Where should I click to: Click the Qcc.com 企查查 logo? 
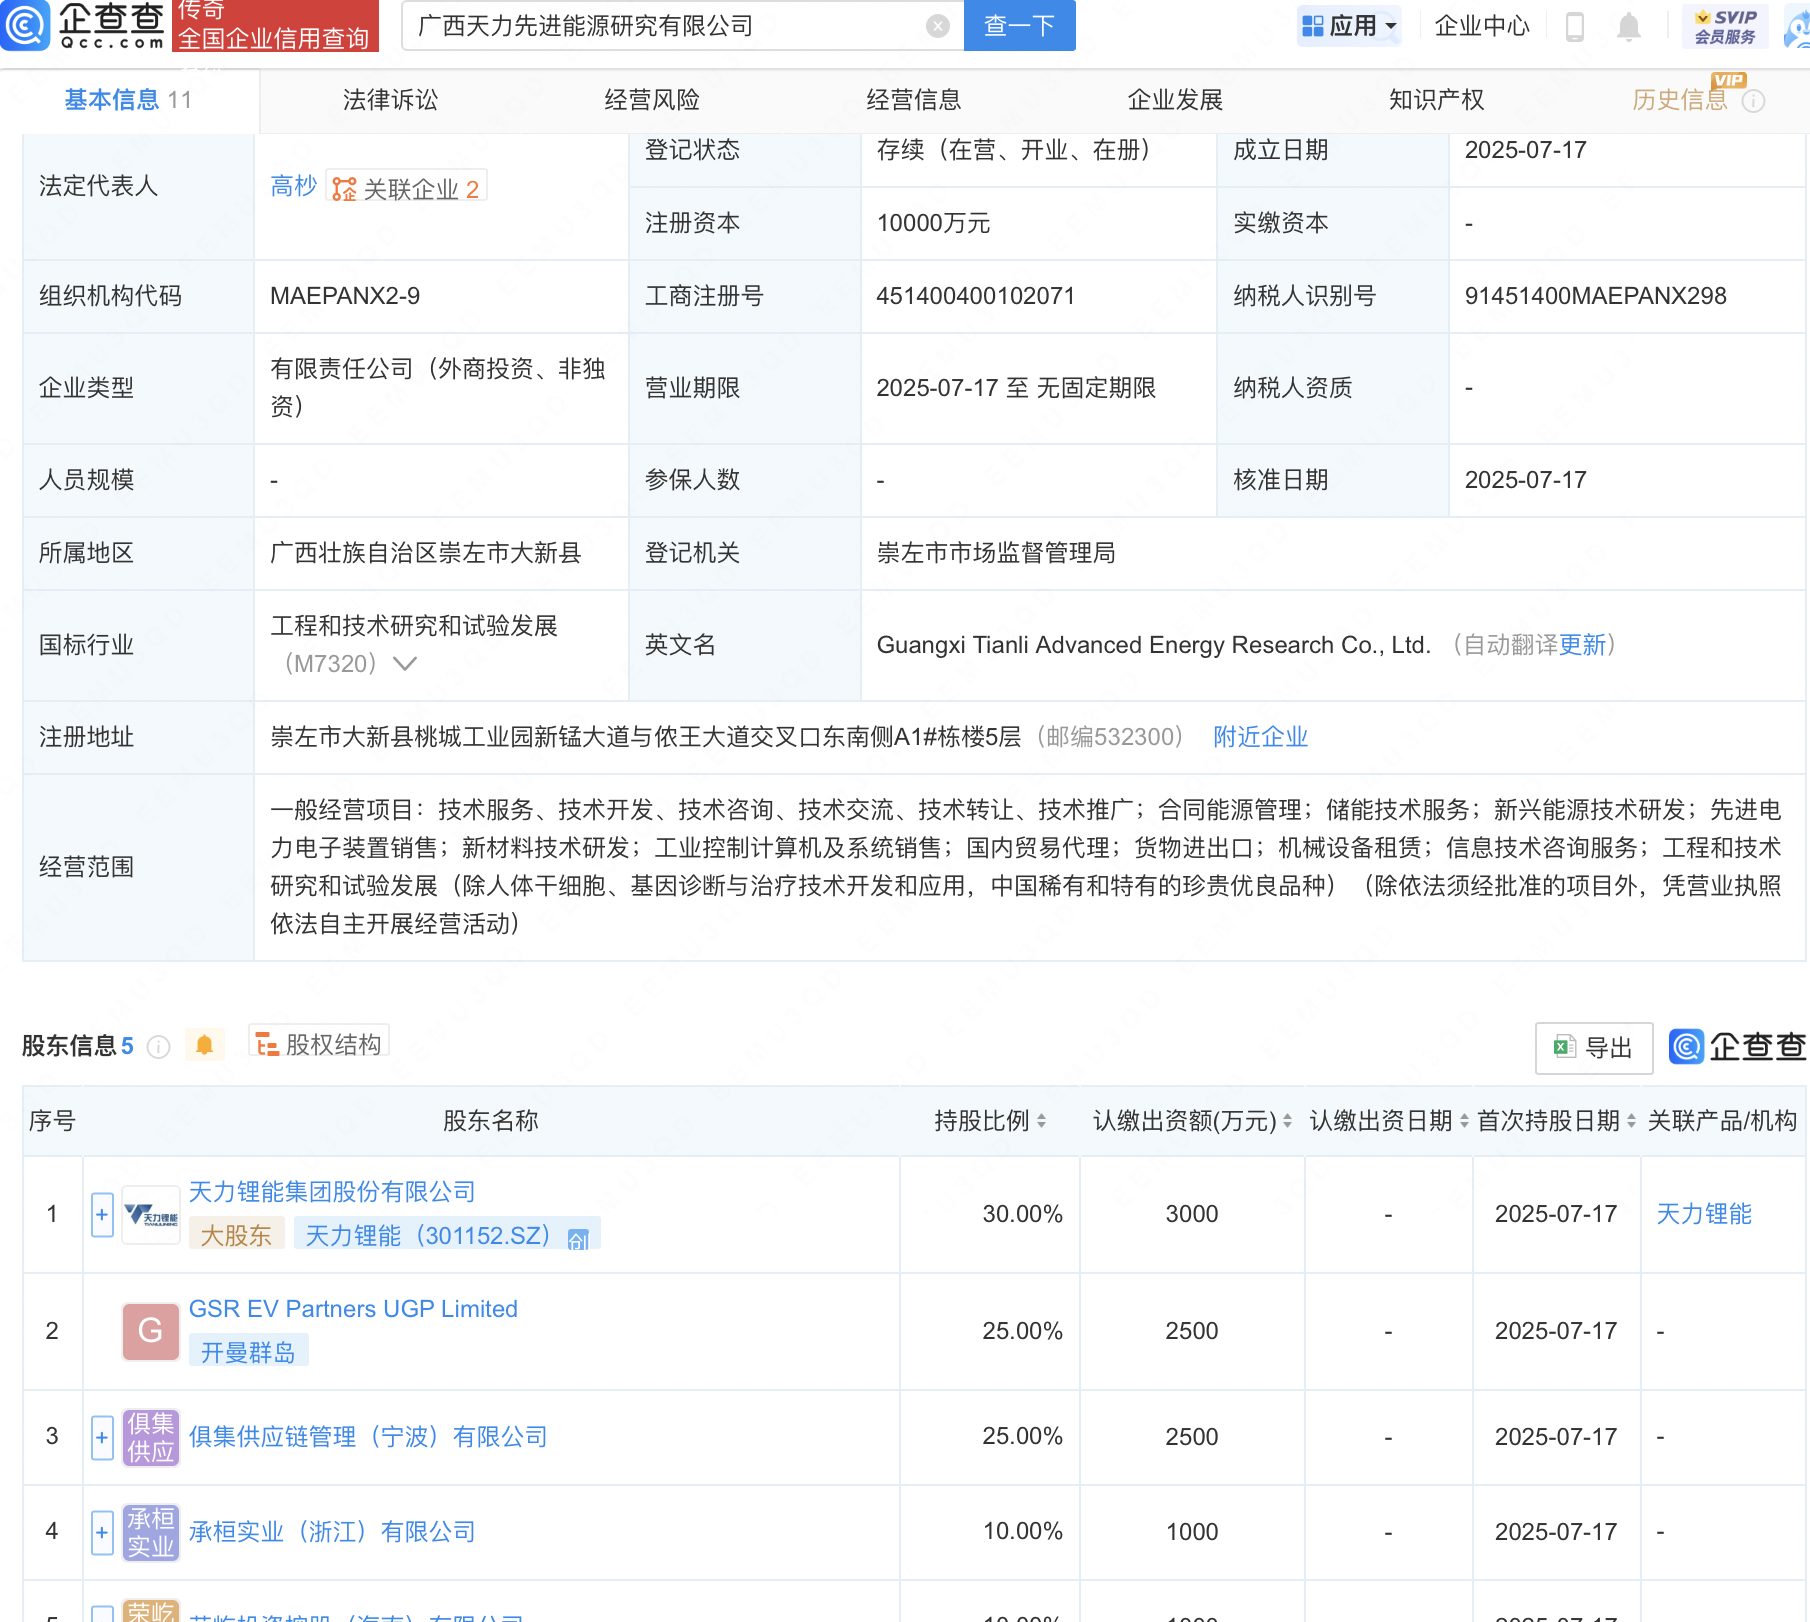(85, 27)
